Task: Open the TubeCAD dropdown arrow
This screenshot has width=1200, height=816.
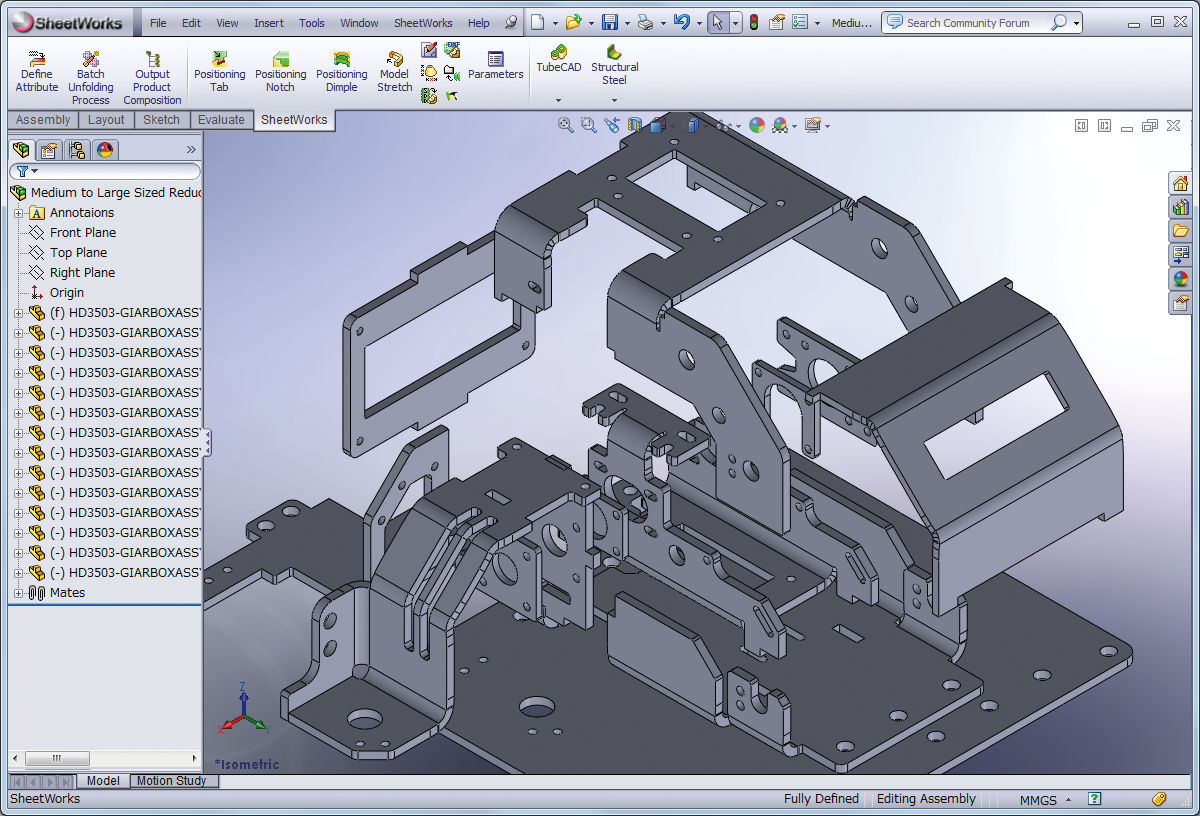Action: pos(558,100)
